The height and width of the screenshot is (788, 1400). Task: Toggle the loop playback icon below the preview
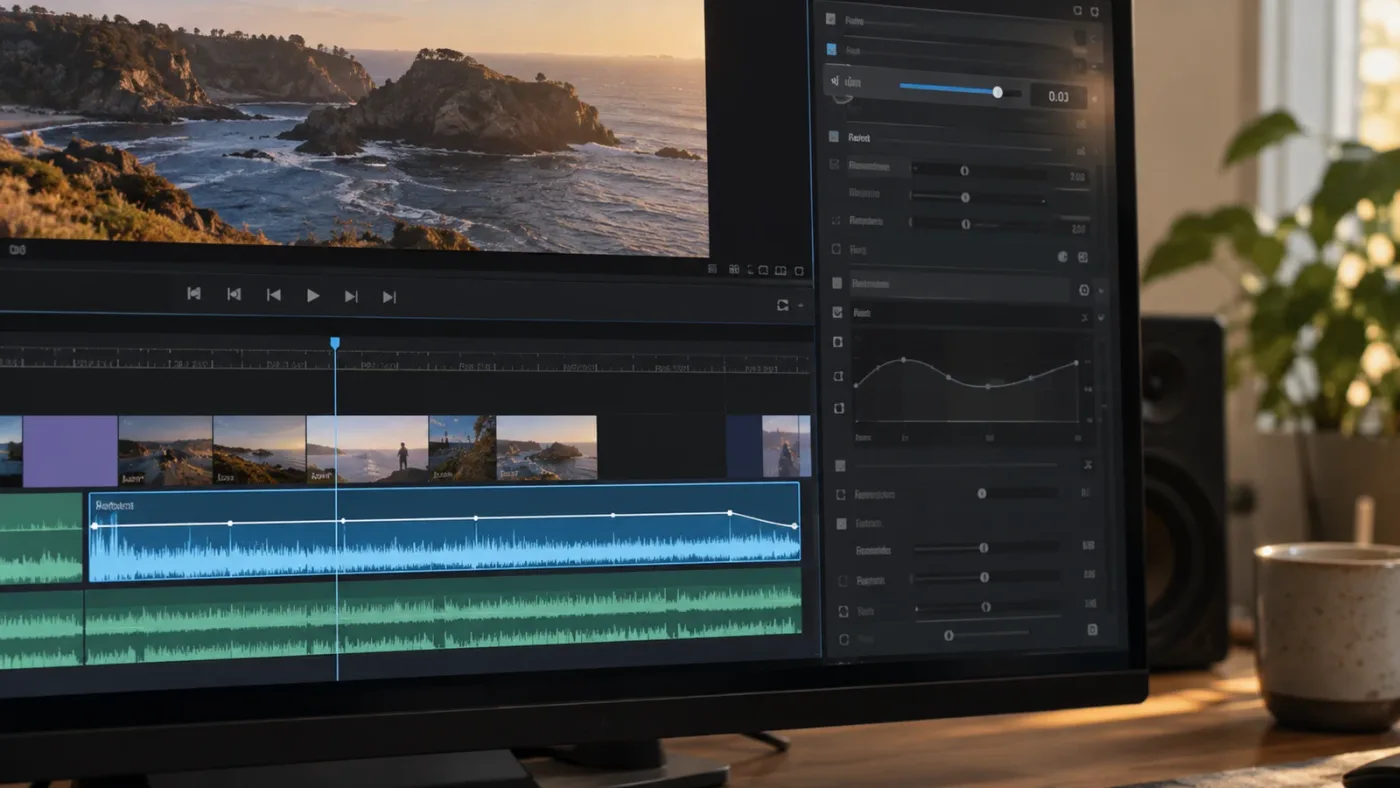click(782, 306)
